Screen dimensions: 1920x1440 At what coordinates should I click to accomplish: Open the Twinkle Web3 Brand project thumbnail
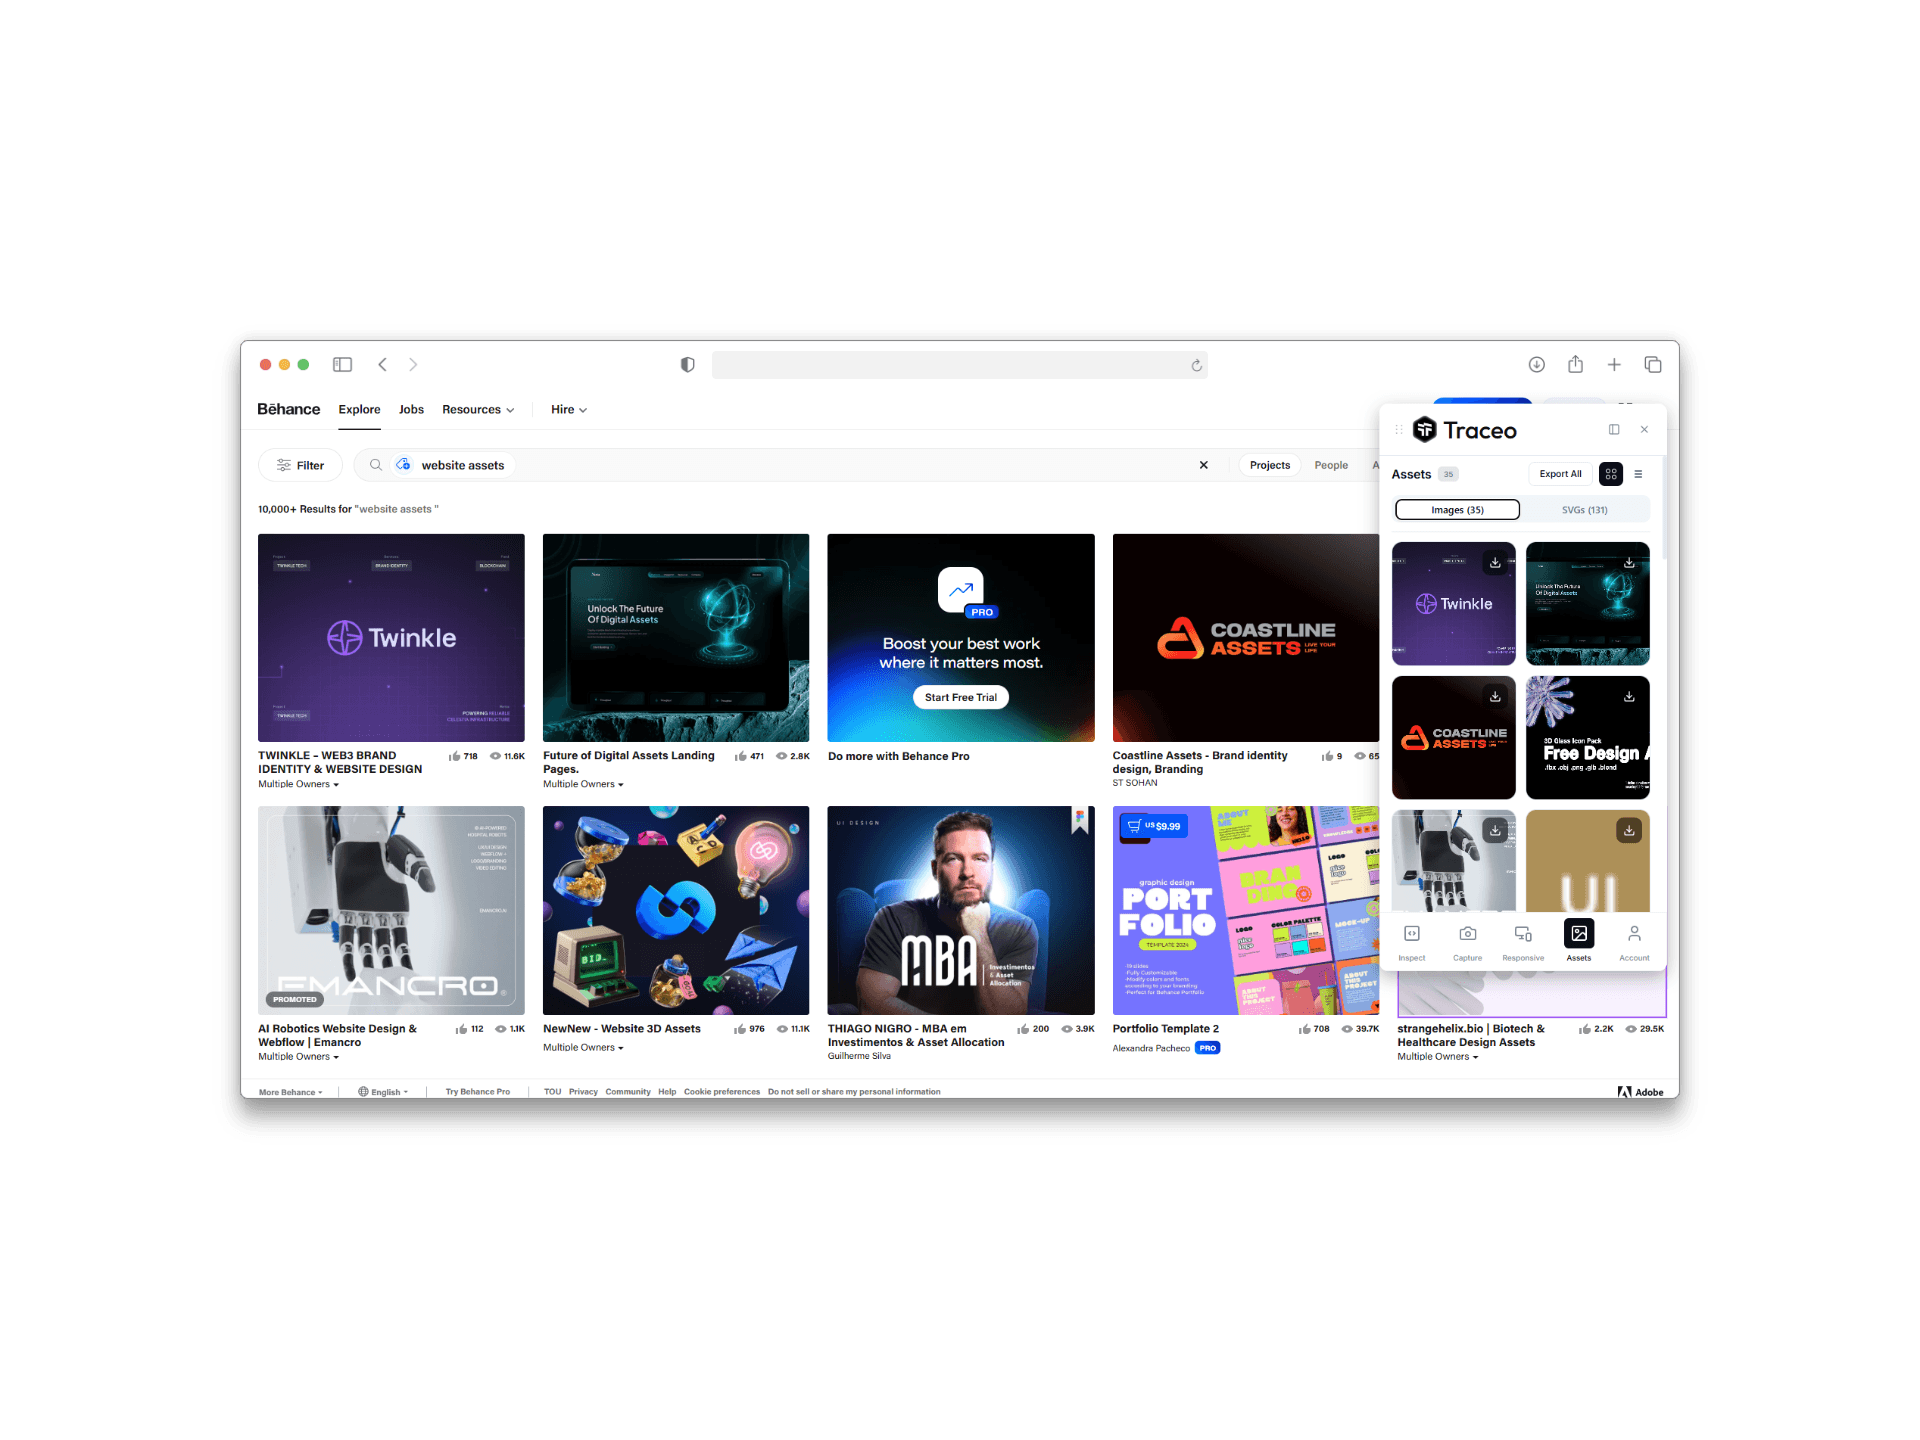coord(391,638)
